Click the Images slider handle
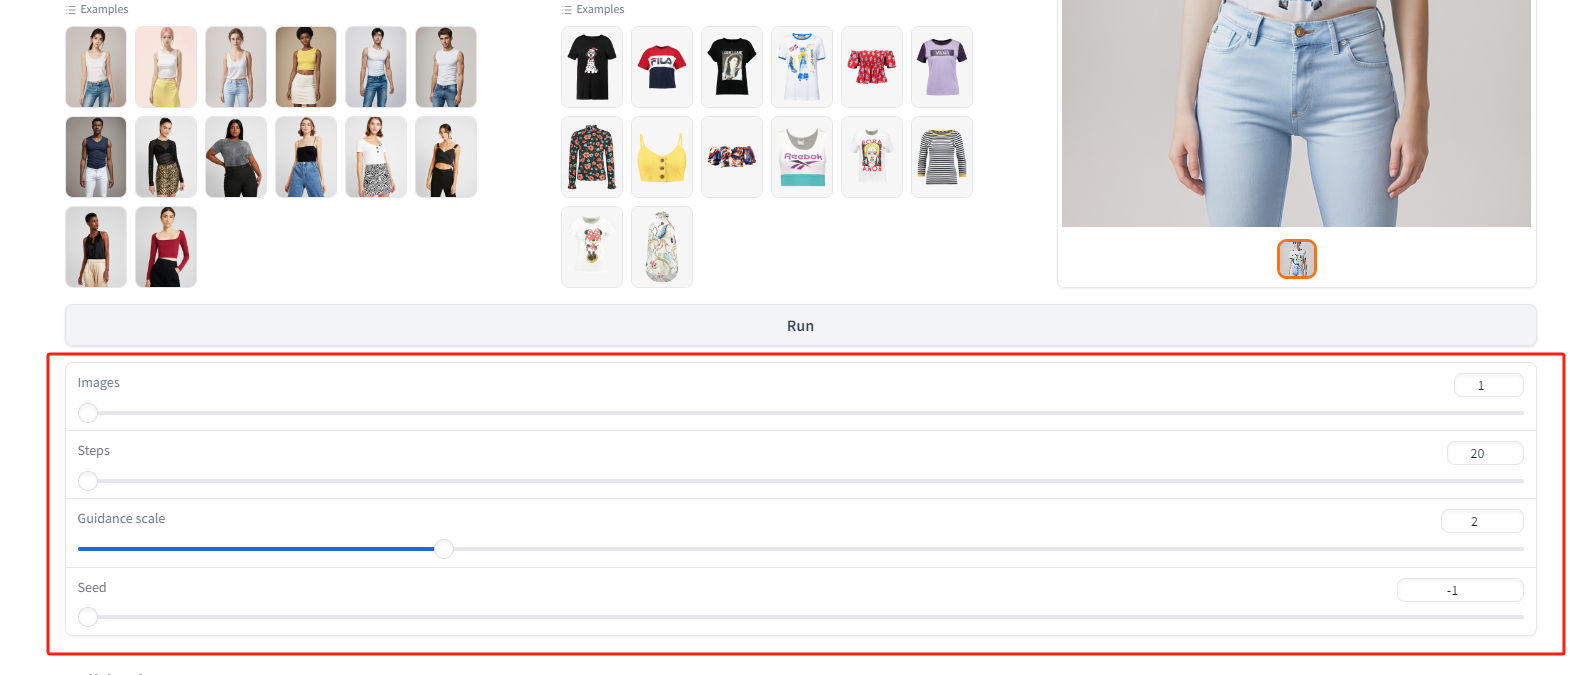Image resolution: width=1592 pixels, height=675 pixels. click(88, 413)
